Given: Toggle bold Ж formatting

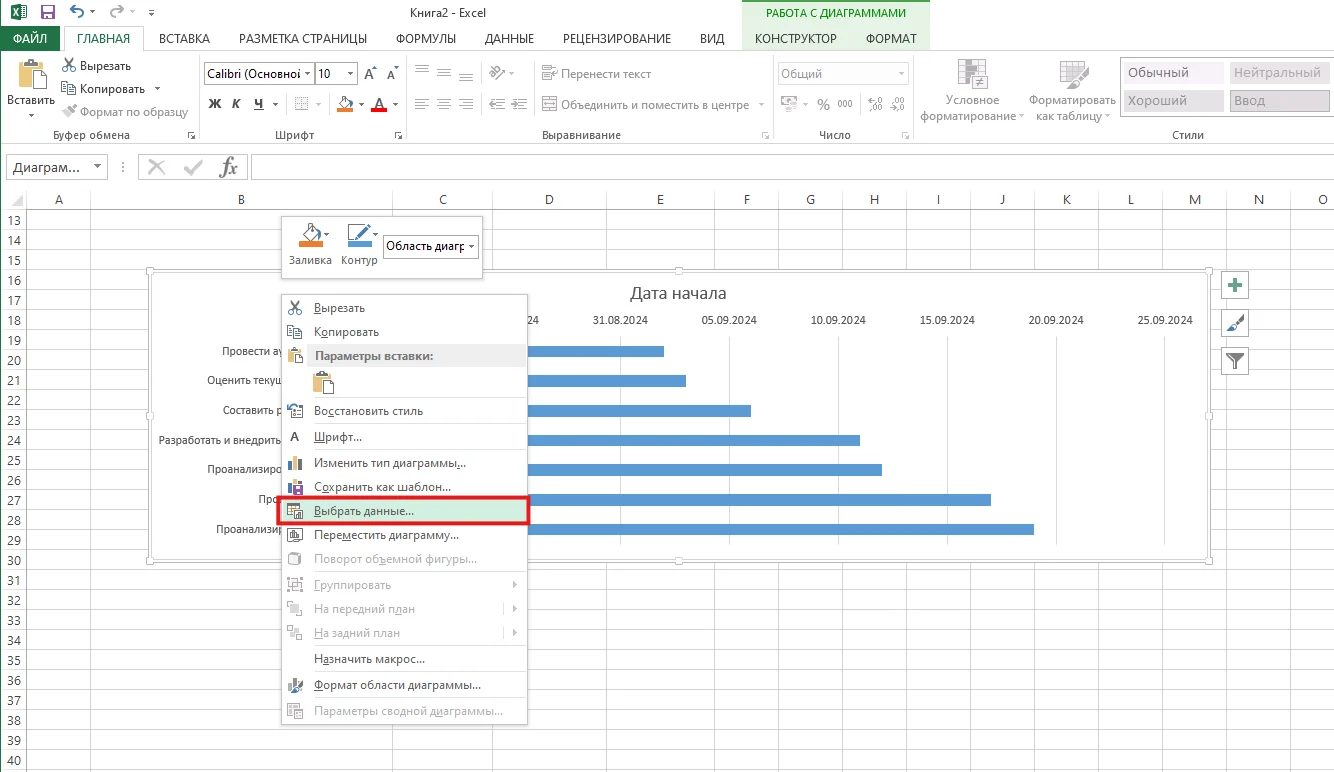Looking at the screenshot, I should click(x=214, y=104).
